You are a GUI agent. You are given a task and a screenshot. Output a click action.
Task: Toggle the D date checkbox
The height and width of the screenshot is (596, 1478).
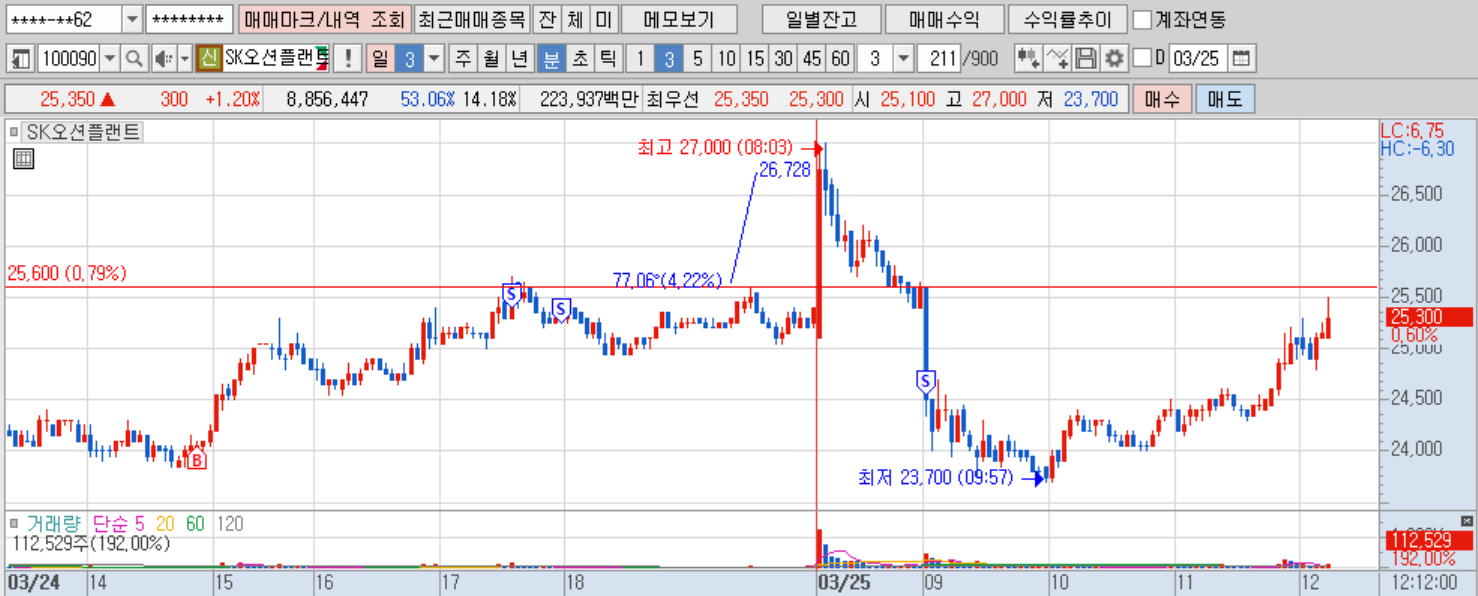click(1142, 58)
